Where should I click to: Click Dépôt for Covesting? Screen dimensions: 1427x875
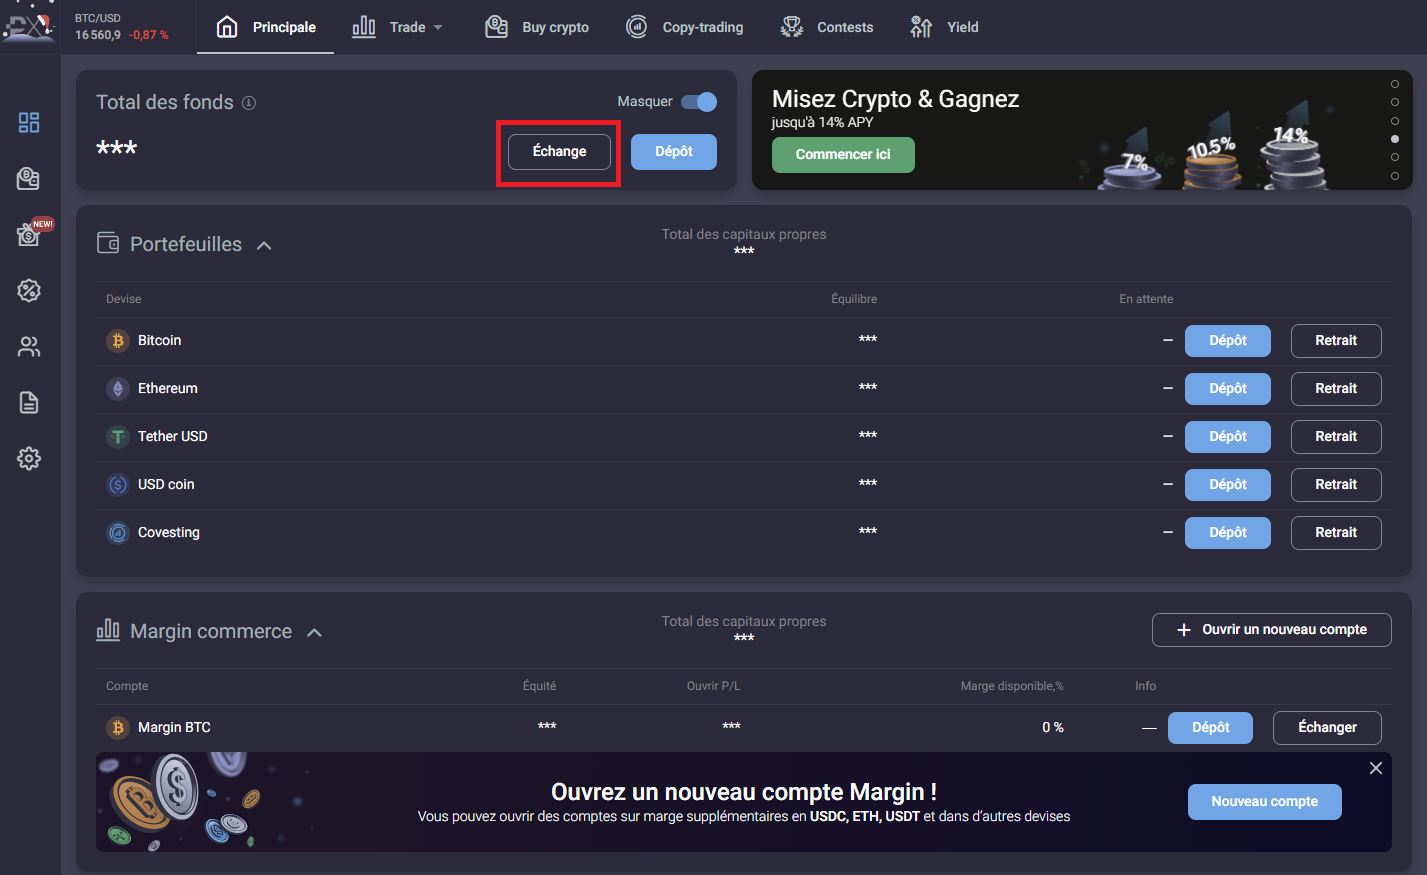click(x=1228, y=533)
